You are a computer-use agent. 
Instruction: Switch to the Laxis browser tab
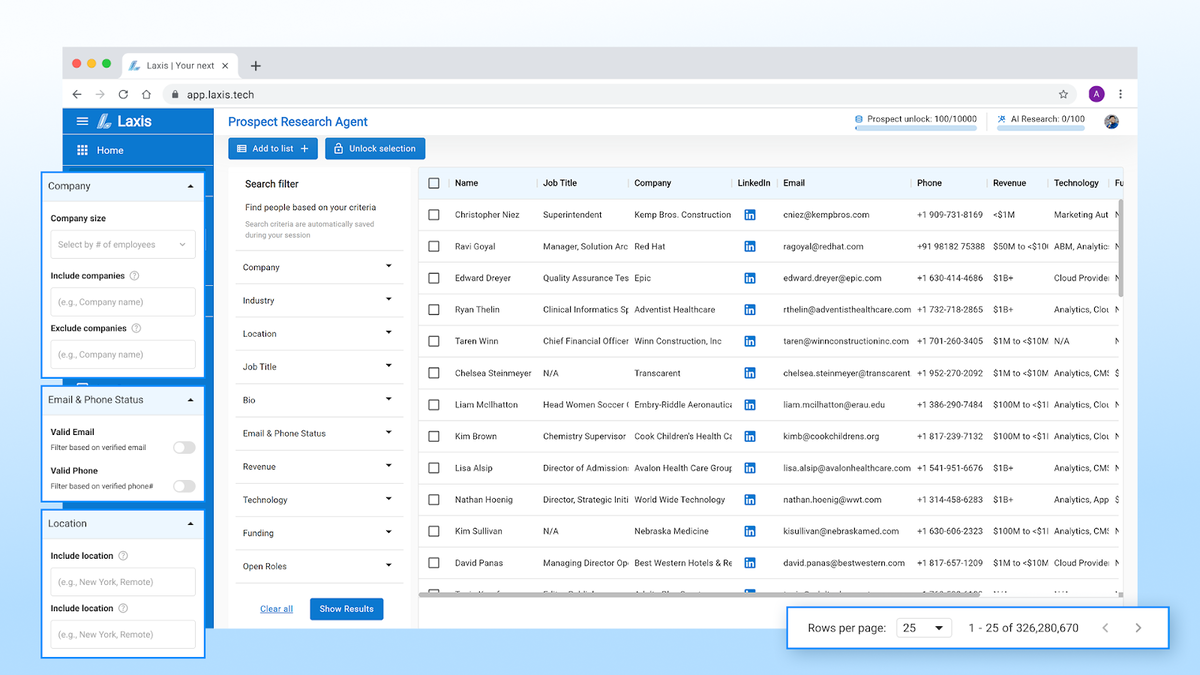click(x=180, y=65)
